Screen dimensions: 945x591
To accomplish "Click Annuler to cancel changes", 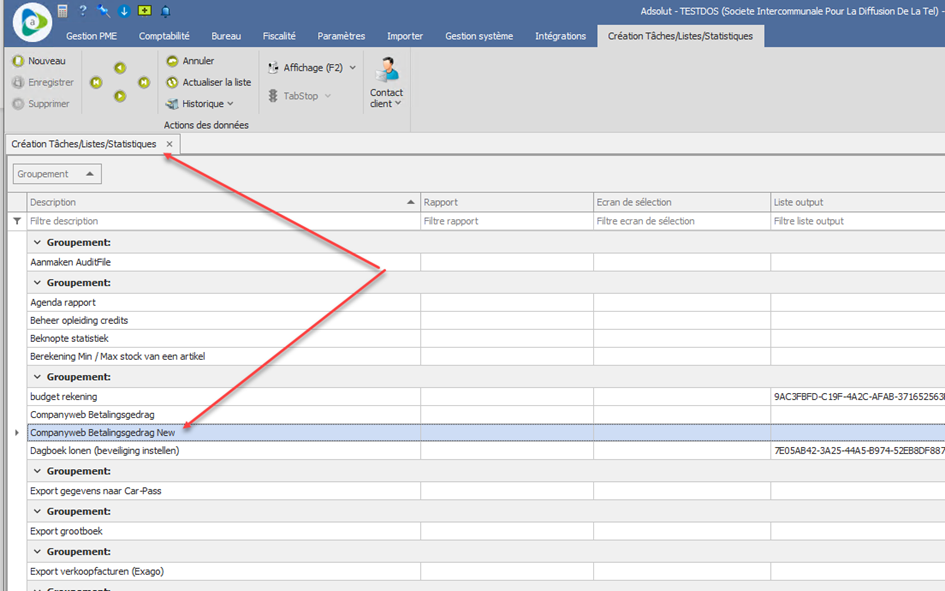I will [190, 61].
